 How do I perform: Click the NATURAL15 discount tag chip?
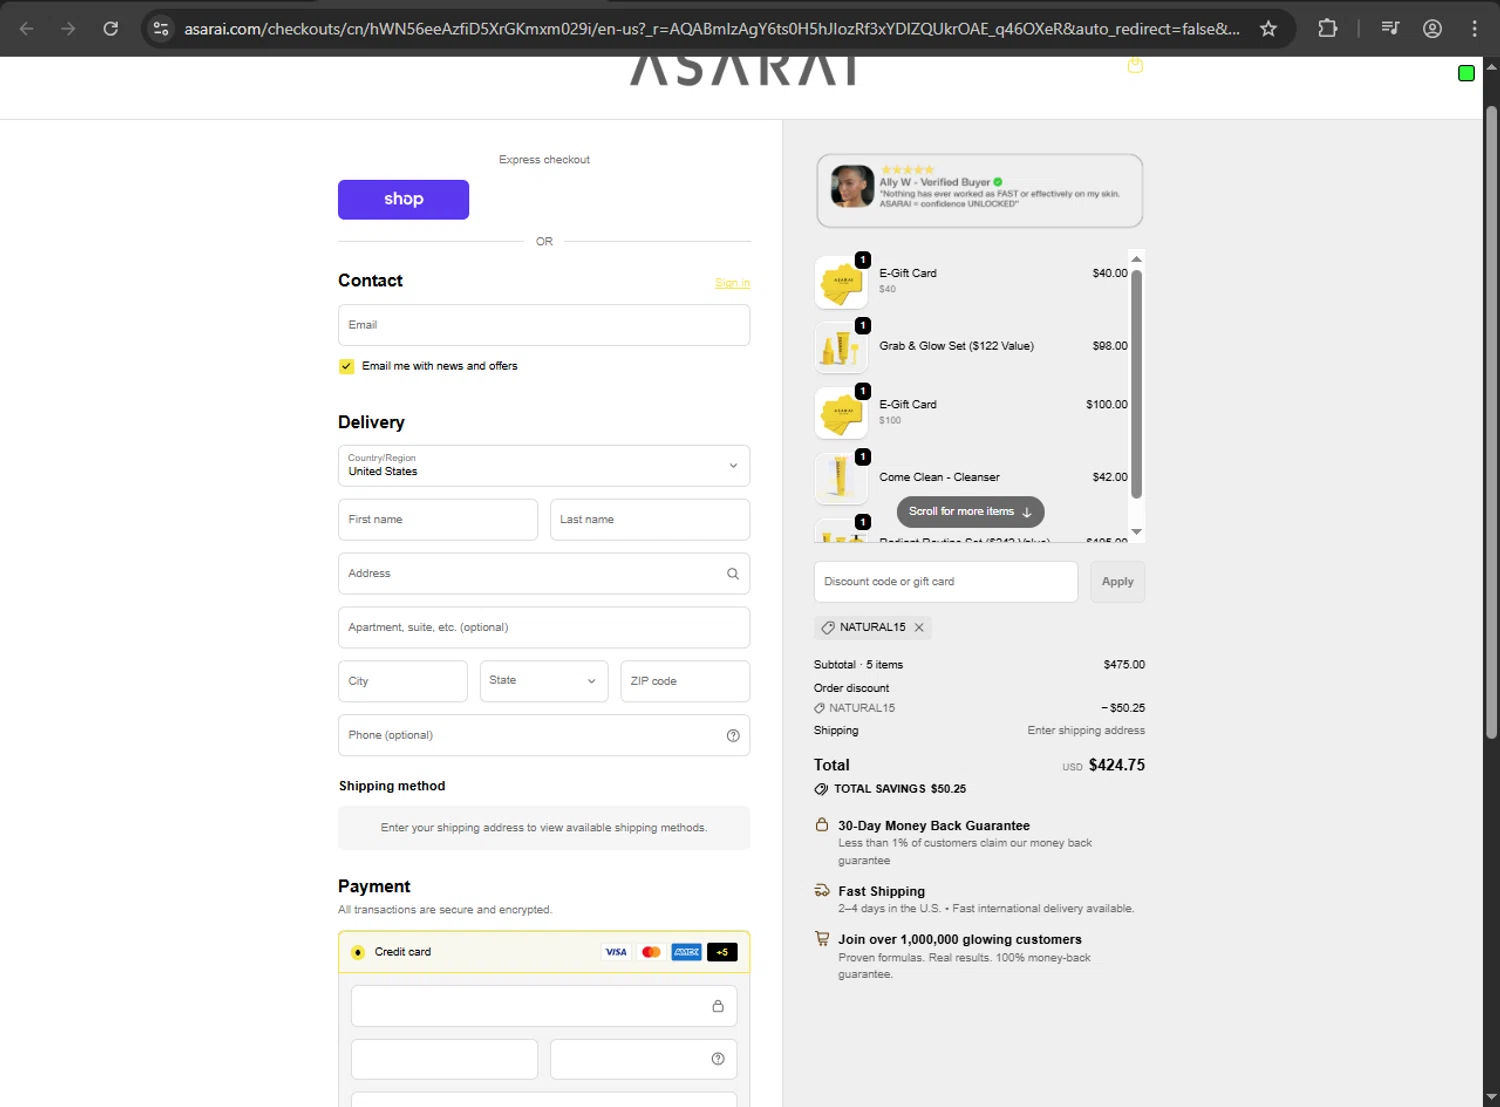pos(873,627)
